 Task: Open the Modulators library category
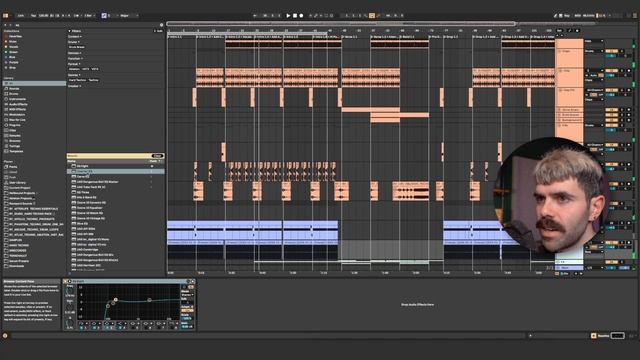click(18, 115)
